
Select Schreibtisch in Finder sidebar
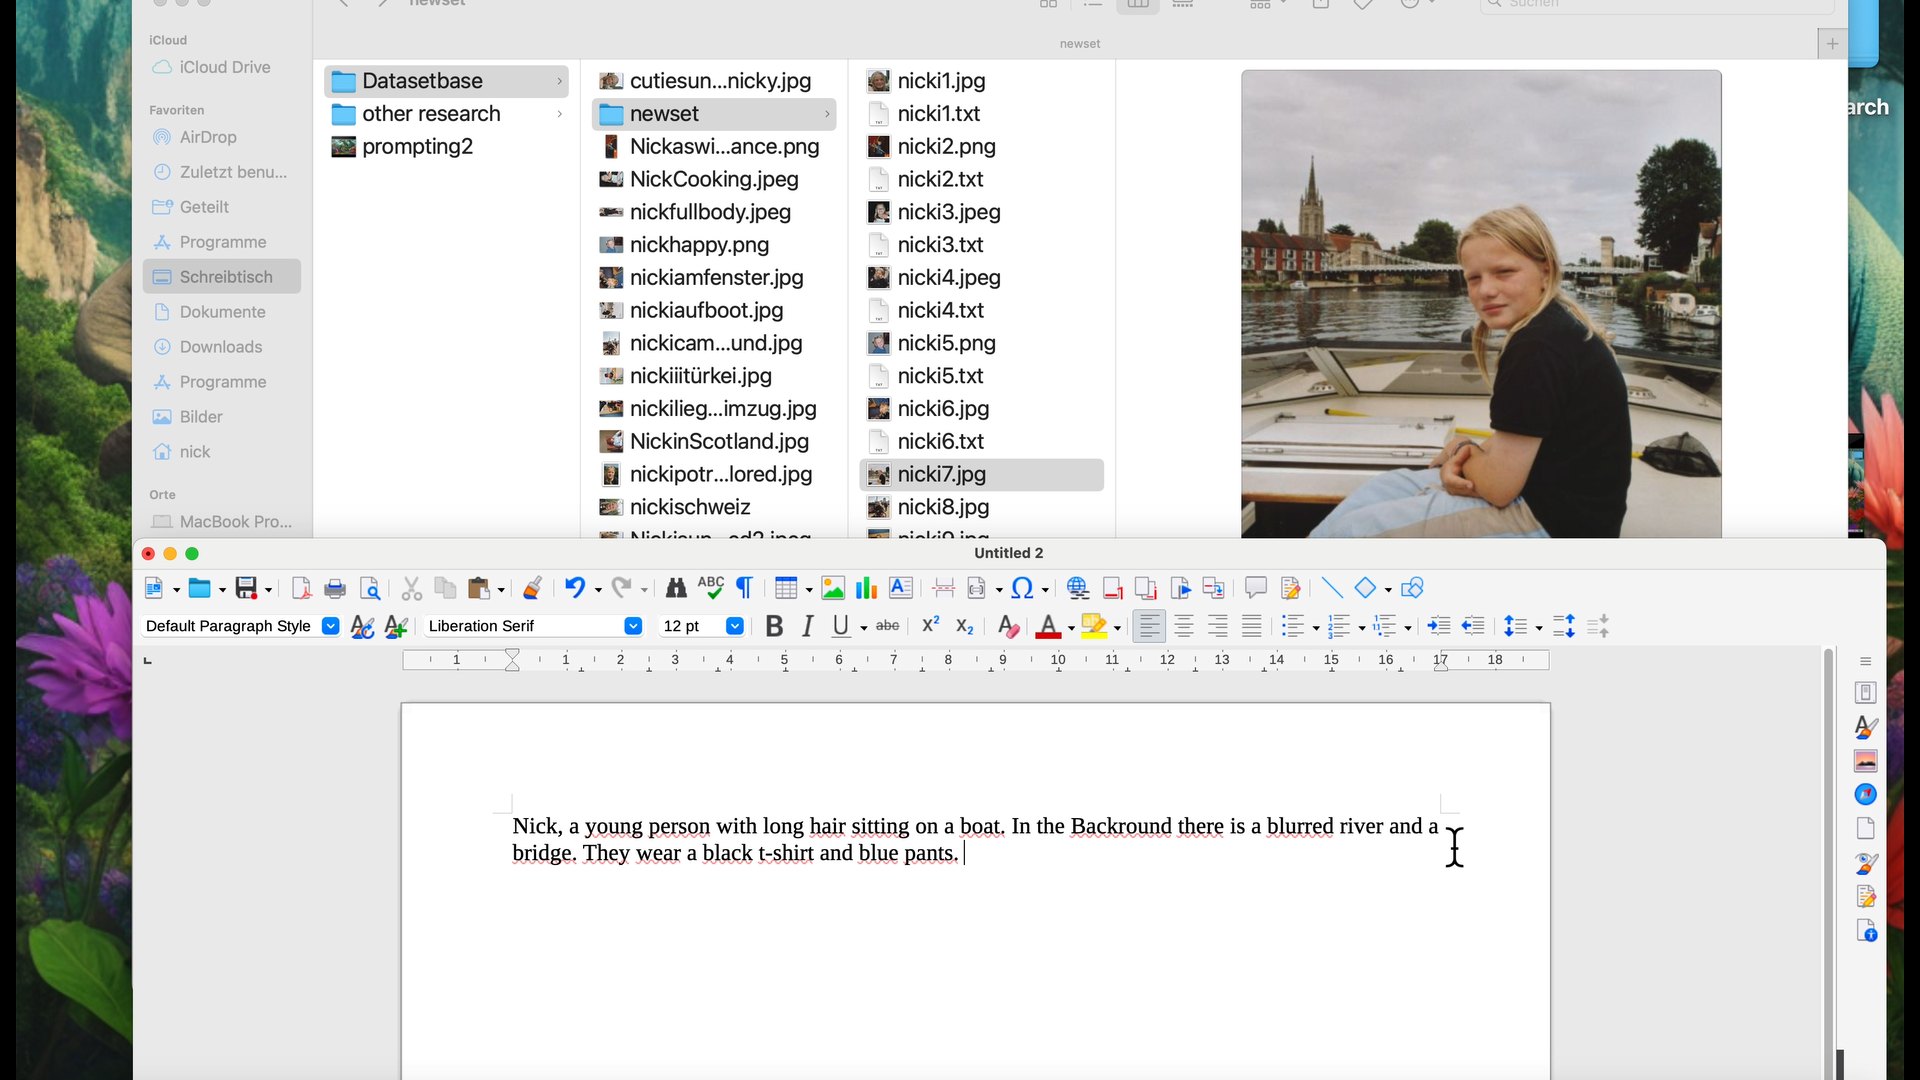[x=222, y=277]
